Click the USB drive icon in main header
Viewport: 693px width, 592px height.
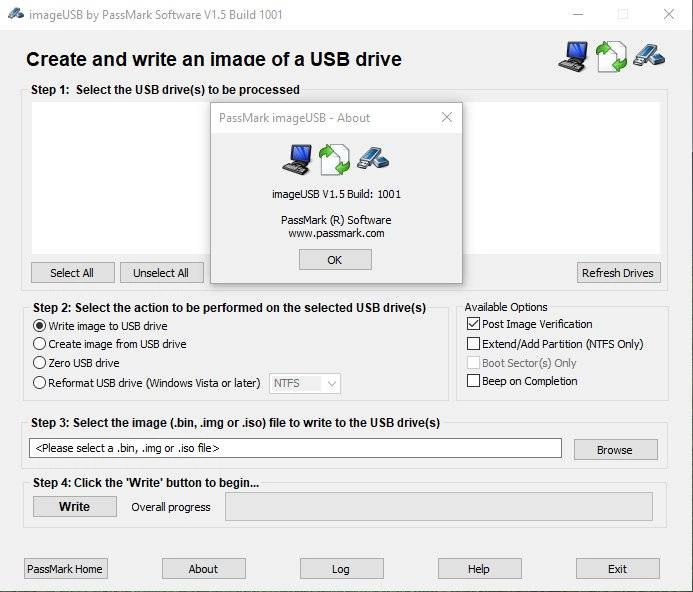(649, 55)
